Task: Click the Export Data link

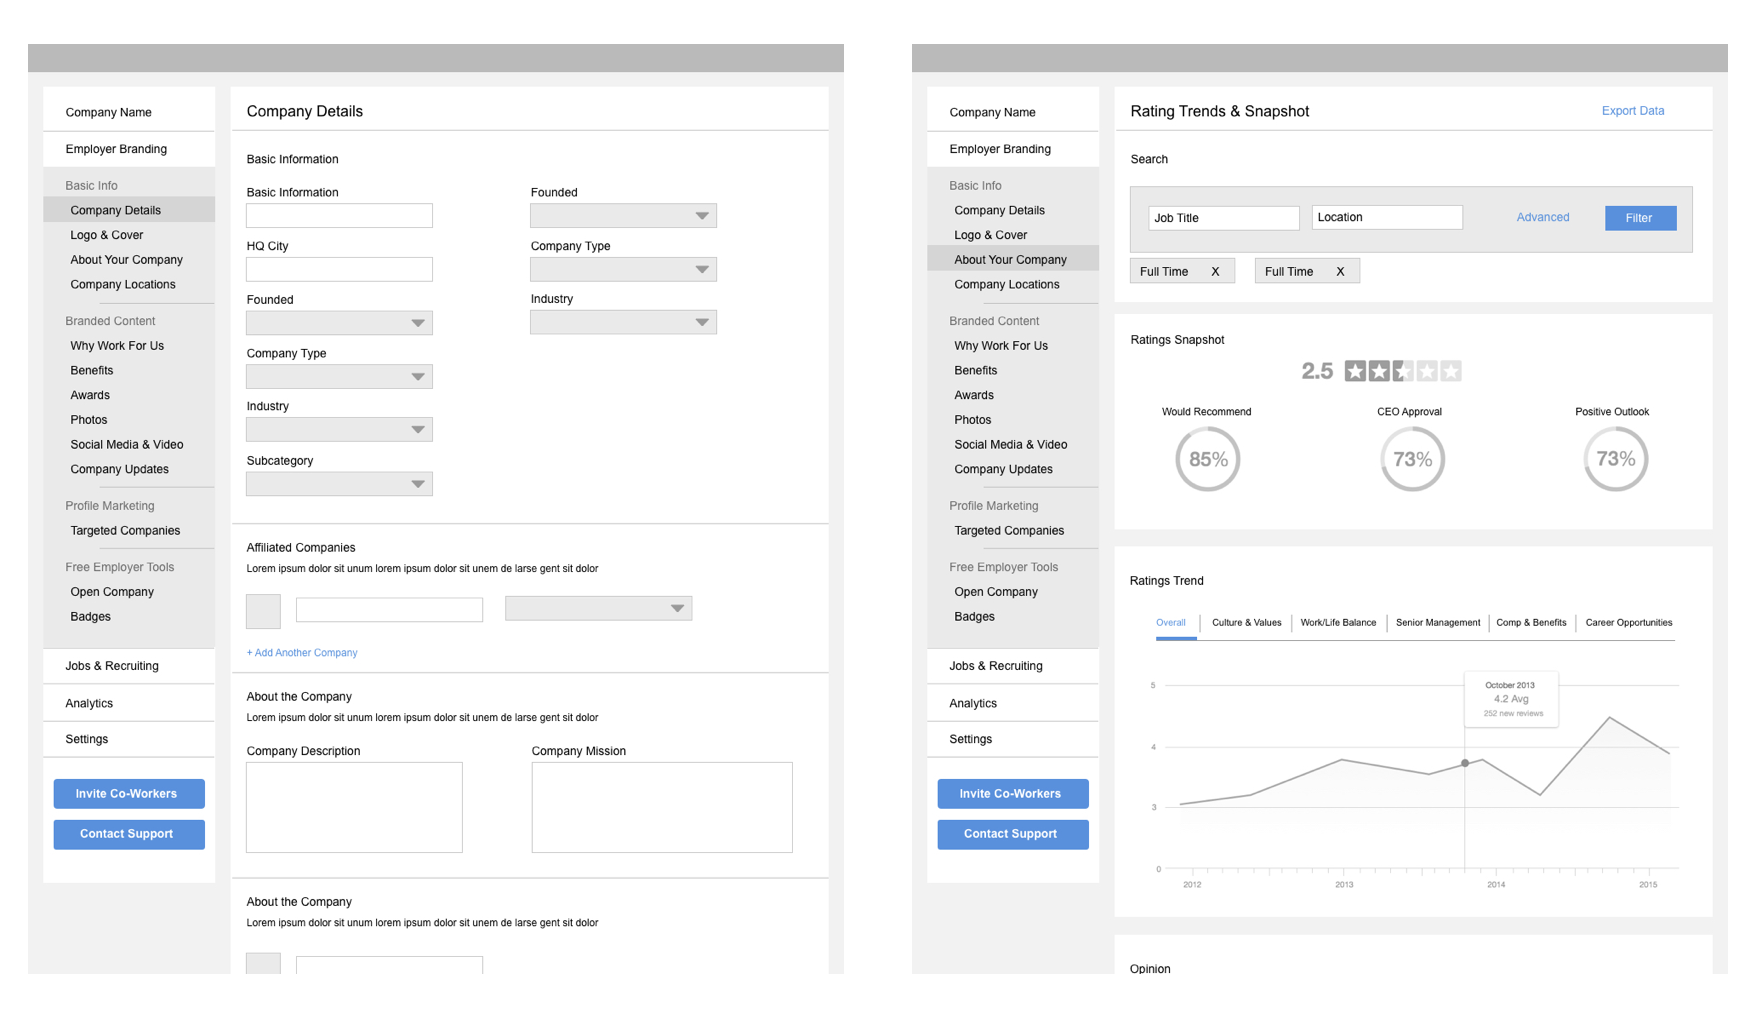Action: [x=1632, y=111]
